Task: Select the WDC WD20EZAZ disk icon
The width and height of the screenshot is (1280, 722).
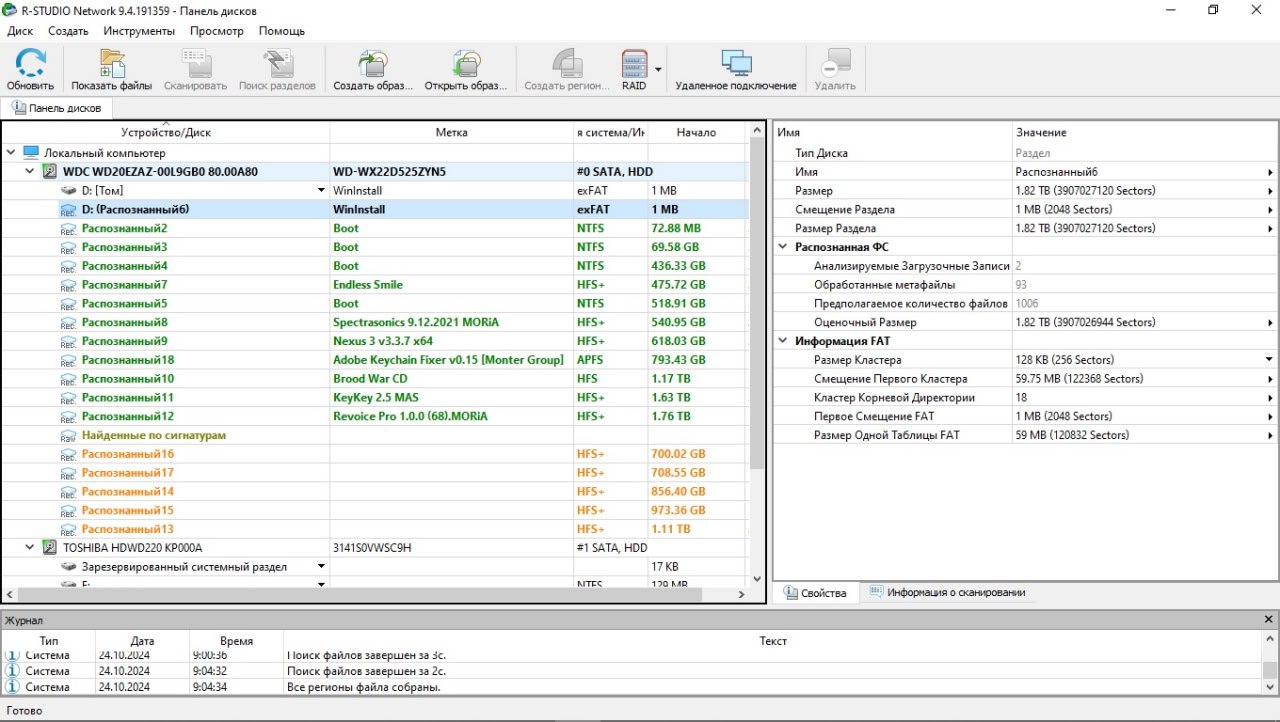Action: click(50, 172)
